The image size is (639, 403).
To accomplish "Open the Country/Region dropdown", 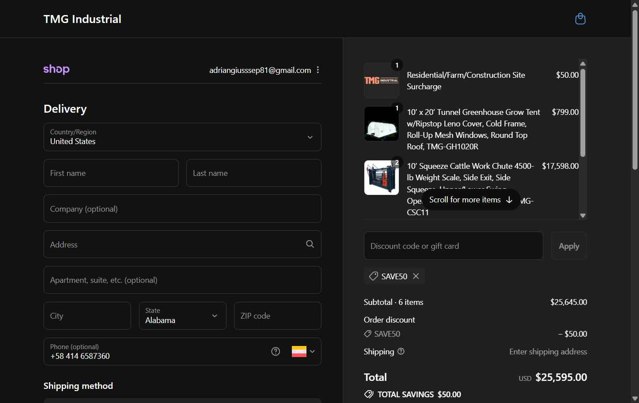I will pyautogui.click(x=182, y=137).
